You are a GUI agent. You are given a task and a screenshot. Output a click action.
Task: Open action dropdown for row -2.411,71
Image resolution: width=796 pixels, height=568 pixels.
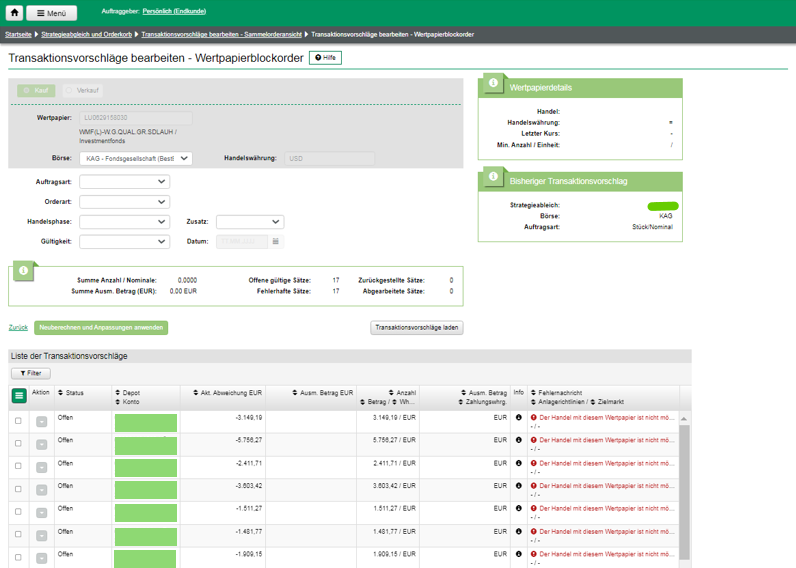tap(42, 467)
